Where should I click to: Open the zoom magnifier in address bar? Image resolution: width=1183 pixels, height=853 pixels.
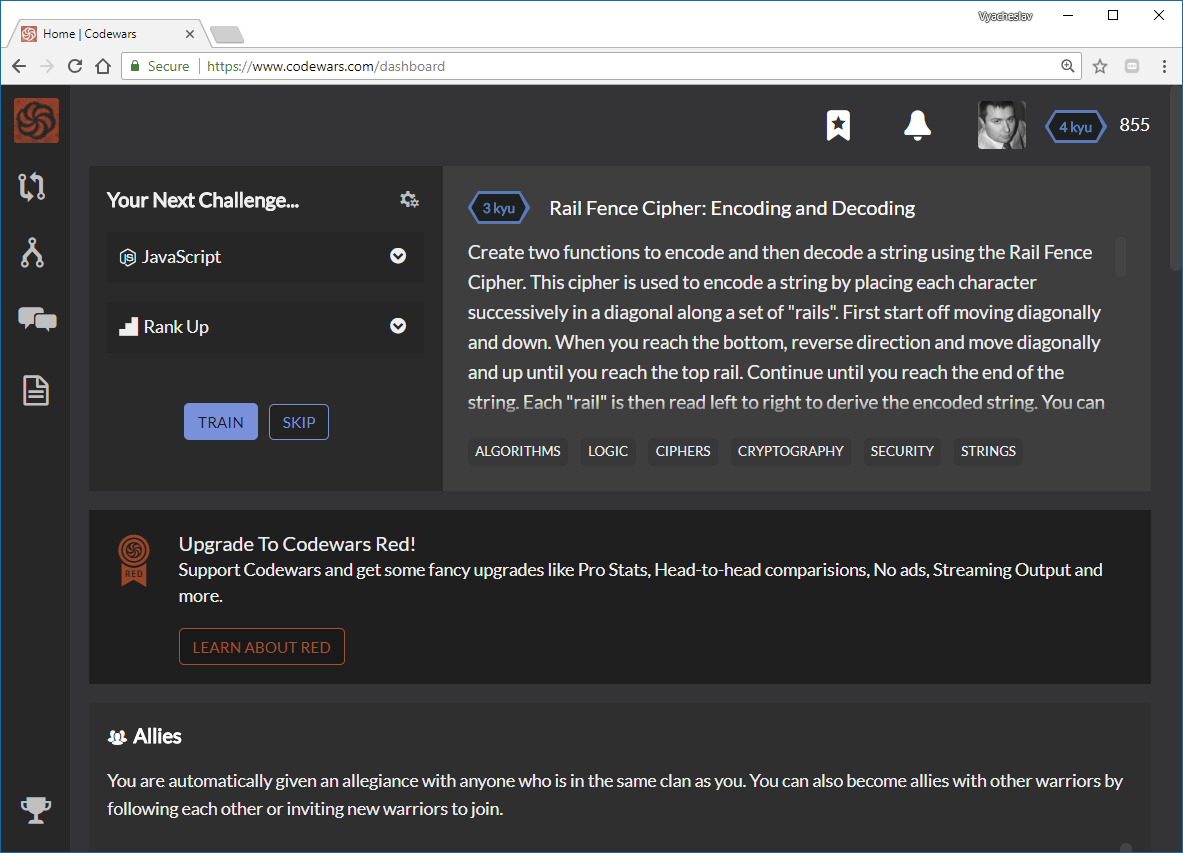(x=1068, y=66)
